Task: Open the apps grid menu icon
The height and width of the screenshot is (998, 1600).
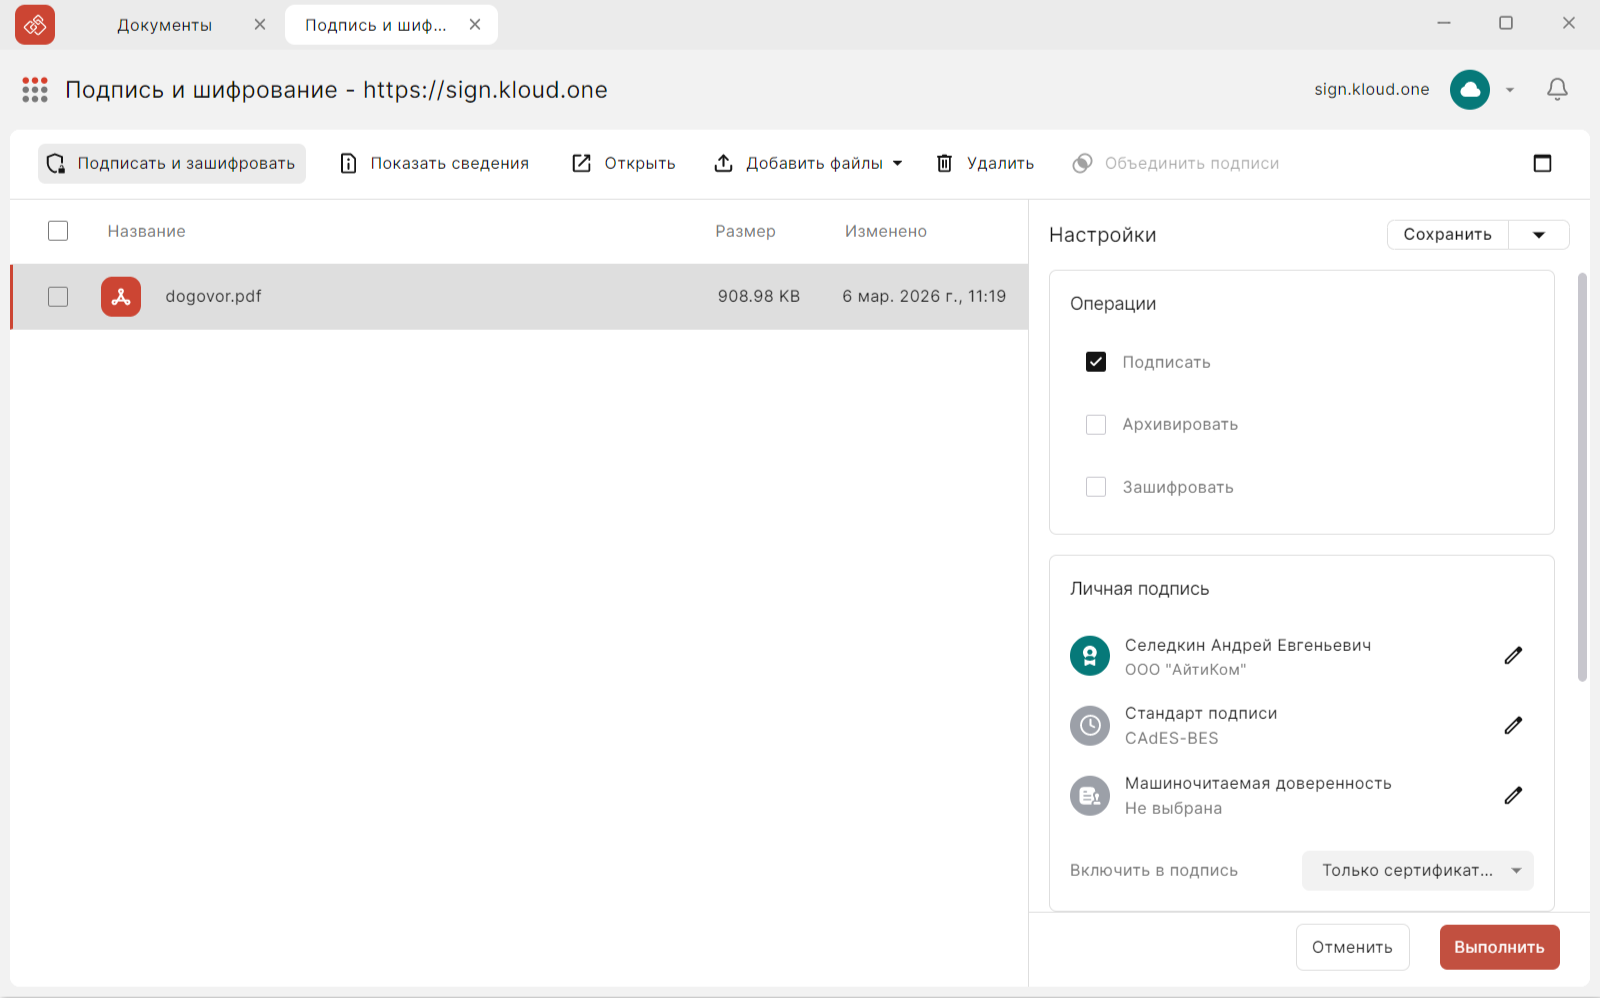Action: point(35,90)
